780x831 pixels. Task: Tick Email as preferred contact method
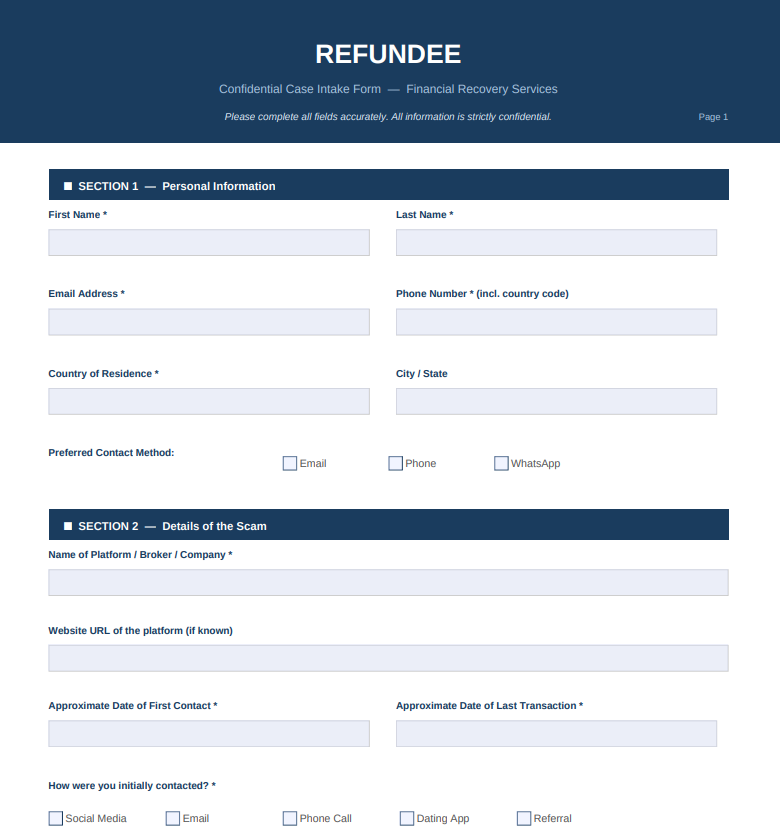(x=290, y=463)
